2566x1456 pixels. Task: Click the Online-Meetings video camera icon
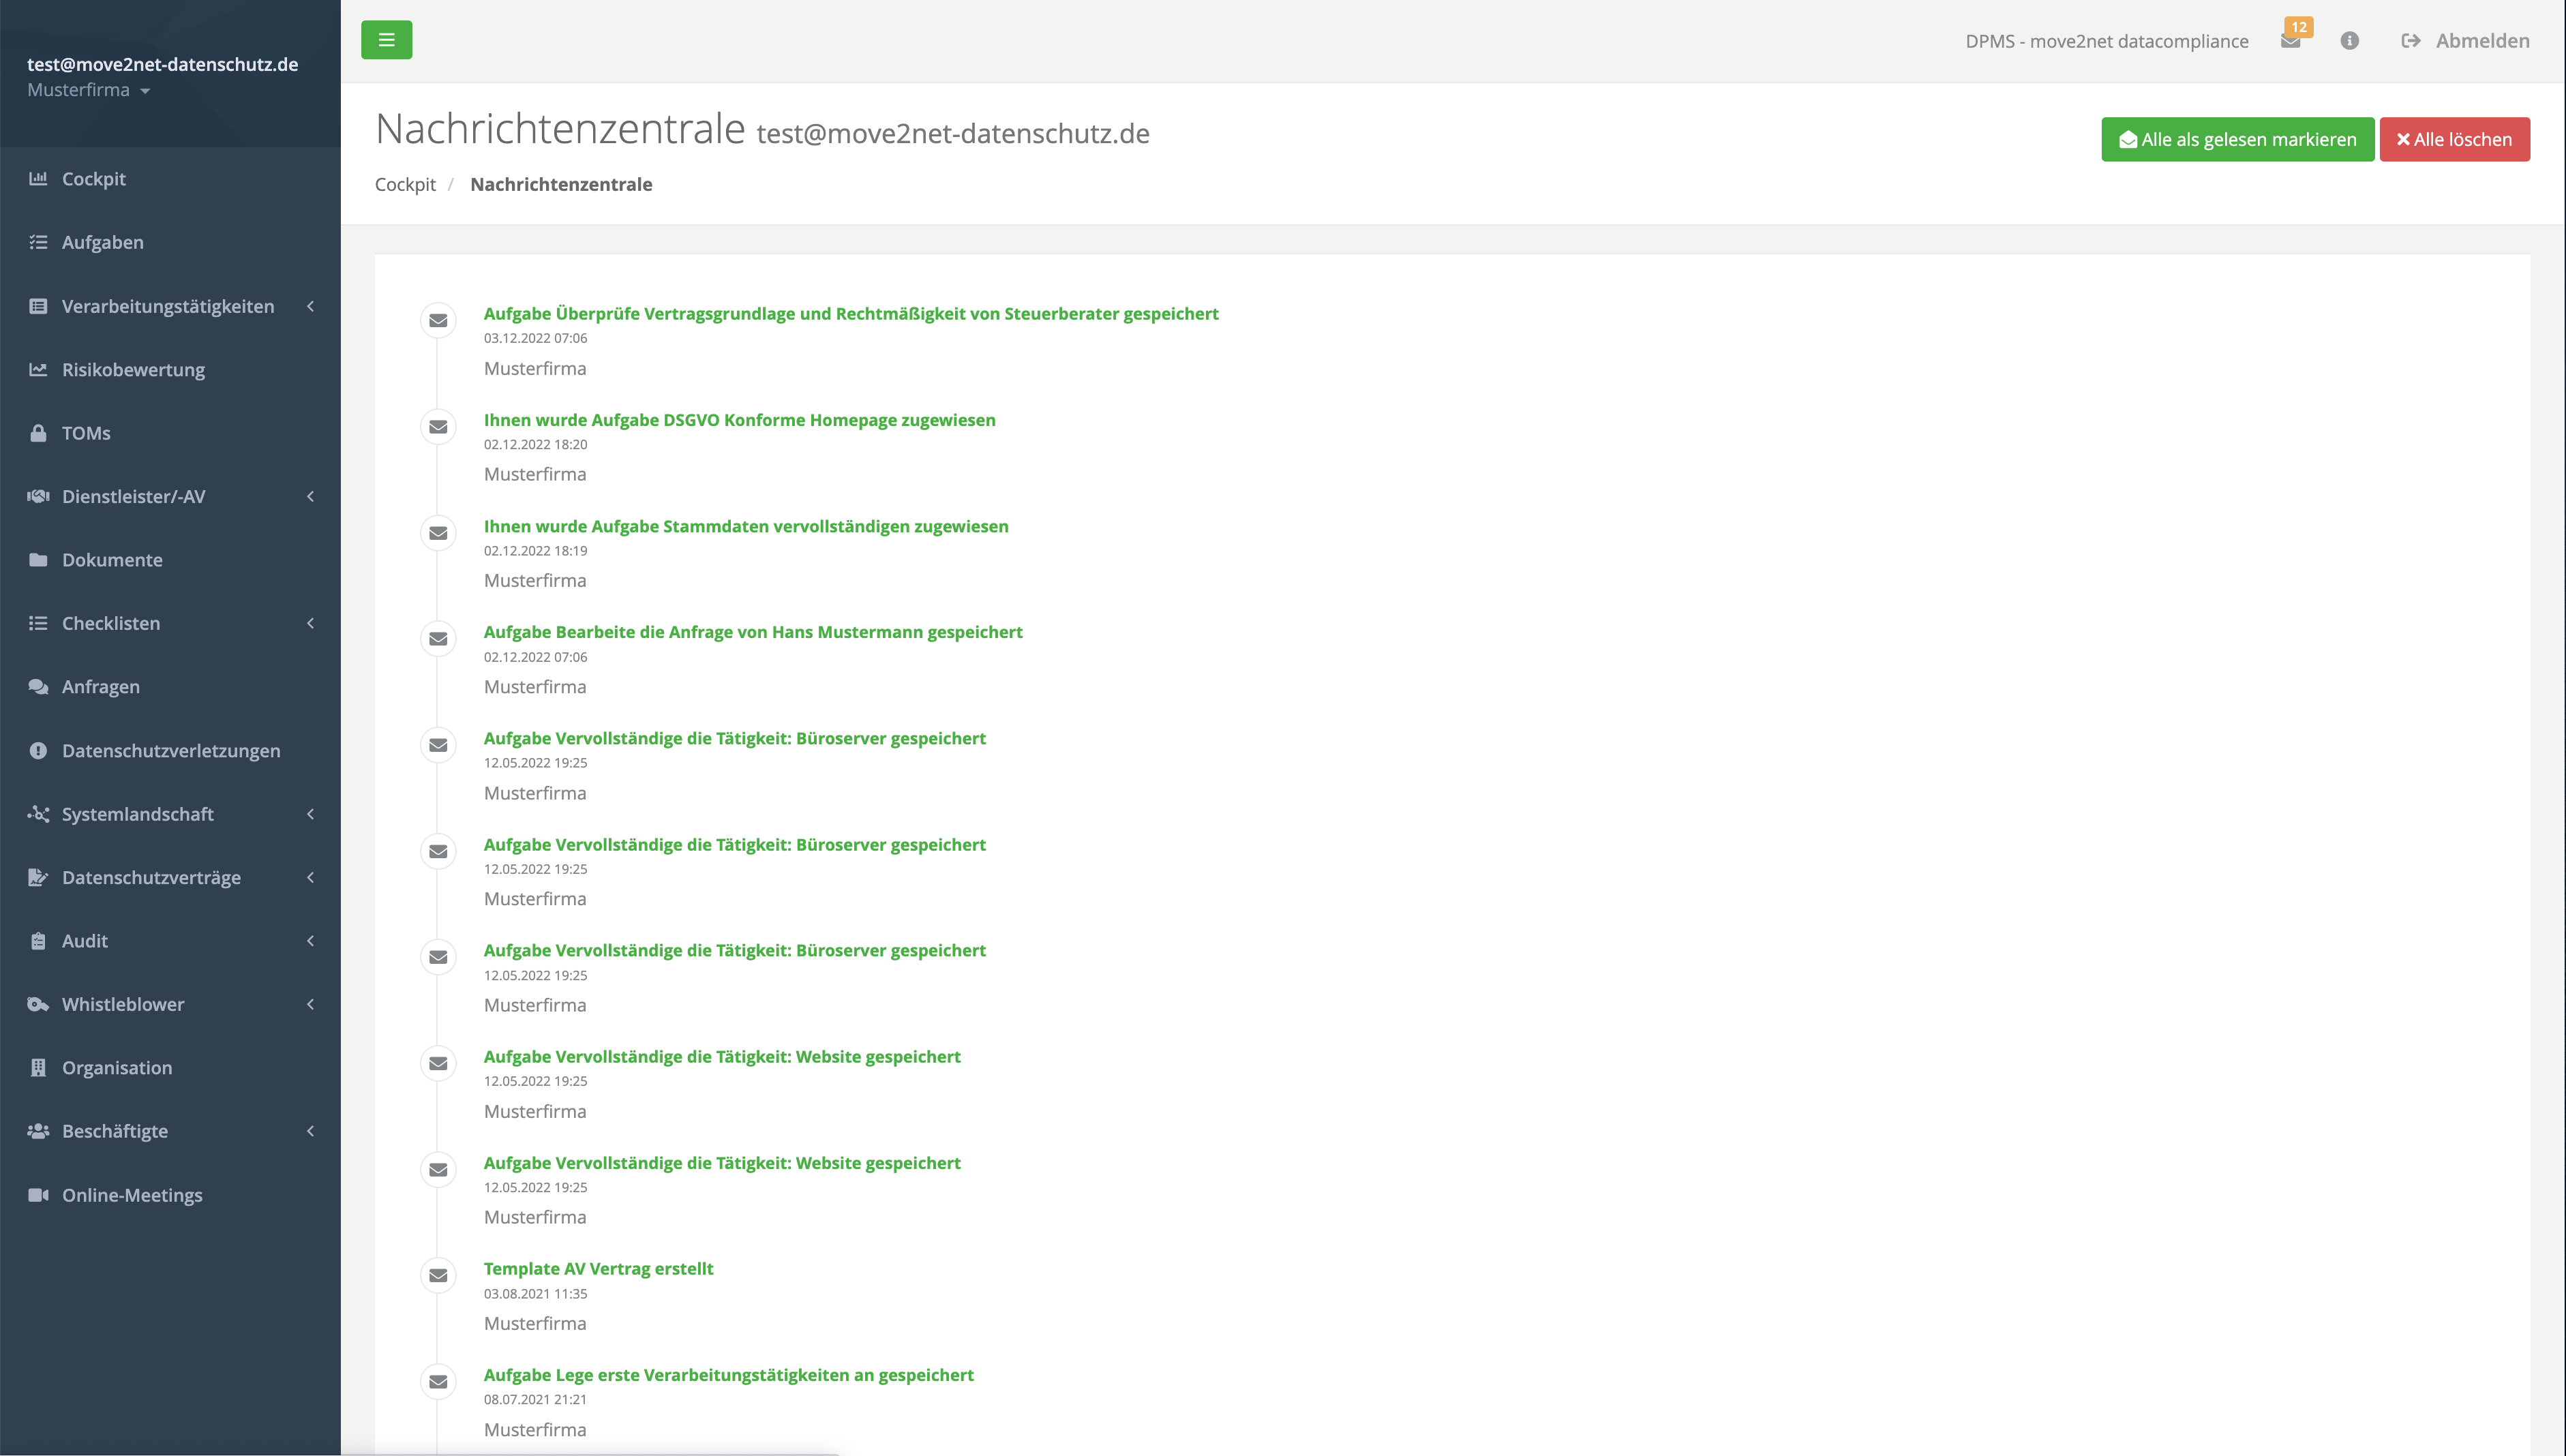coord(38,1195)
